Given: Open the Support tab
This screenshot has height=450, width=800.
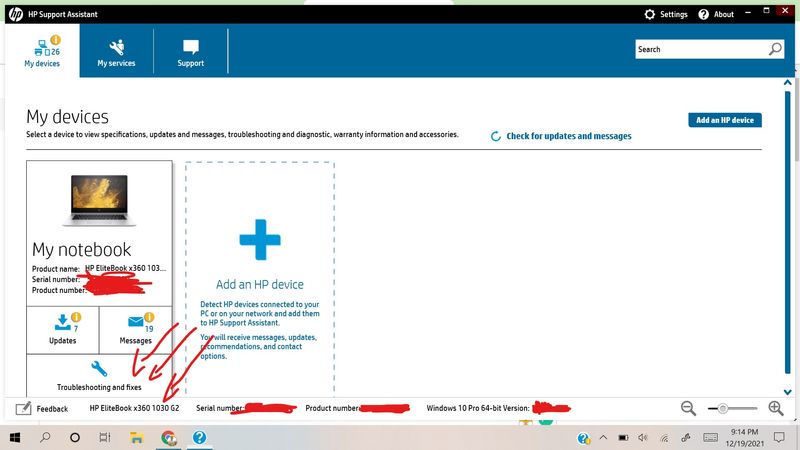Looking at the screenshot, I should coord(191,51).
